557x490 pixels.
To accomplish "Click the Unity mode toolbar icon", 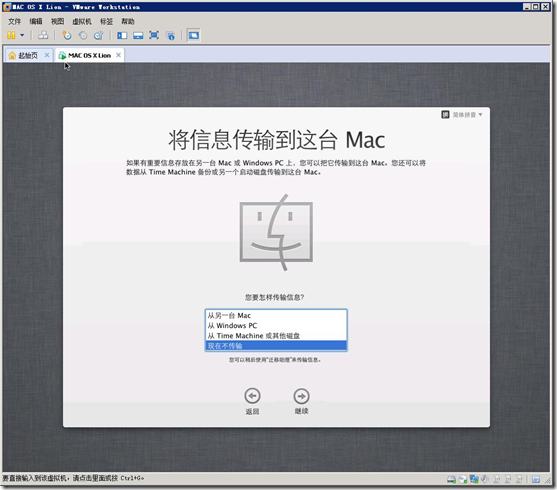I will point(171,35).
